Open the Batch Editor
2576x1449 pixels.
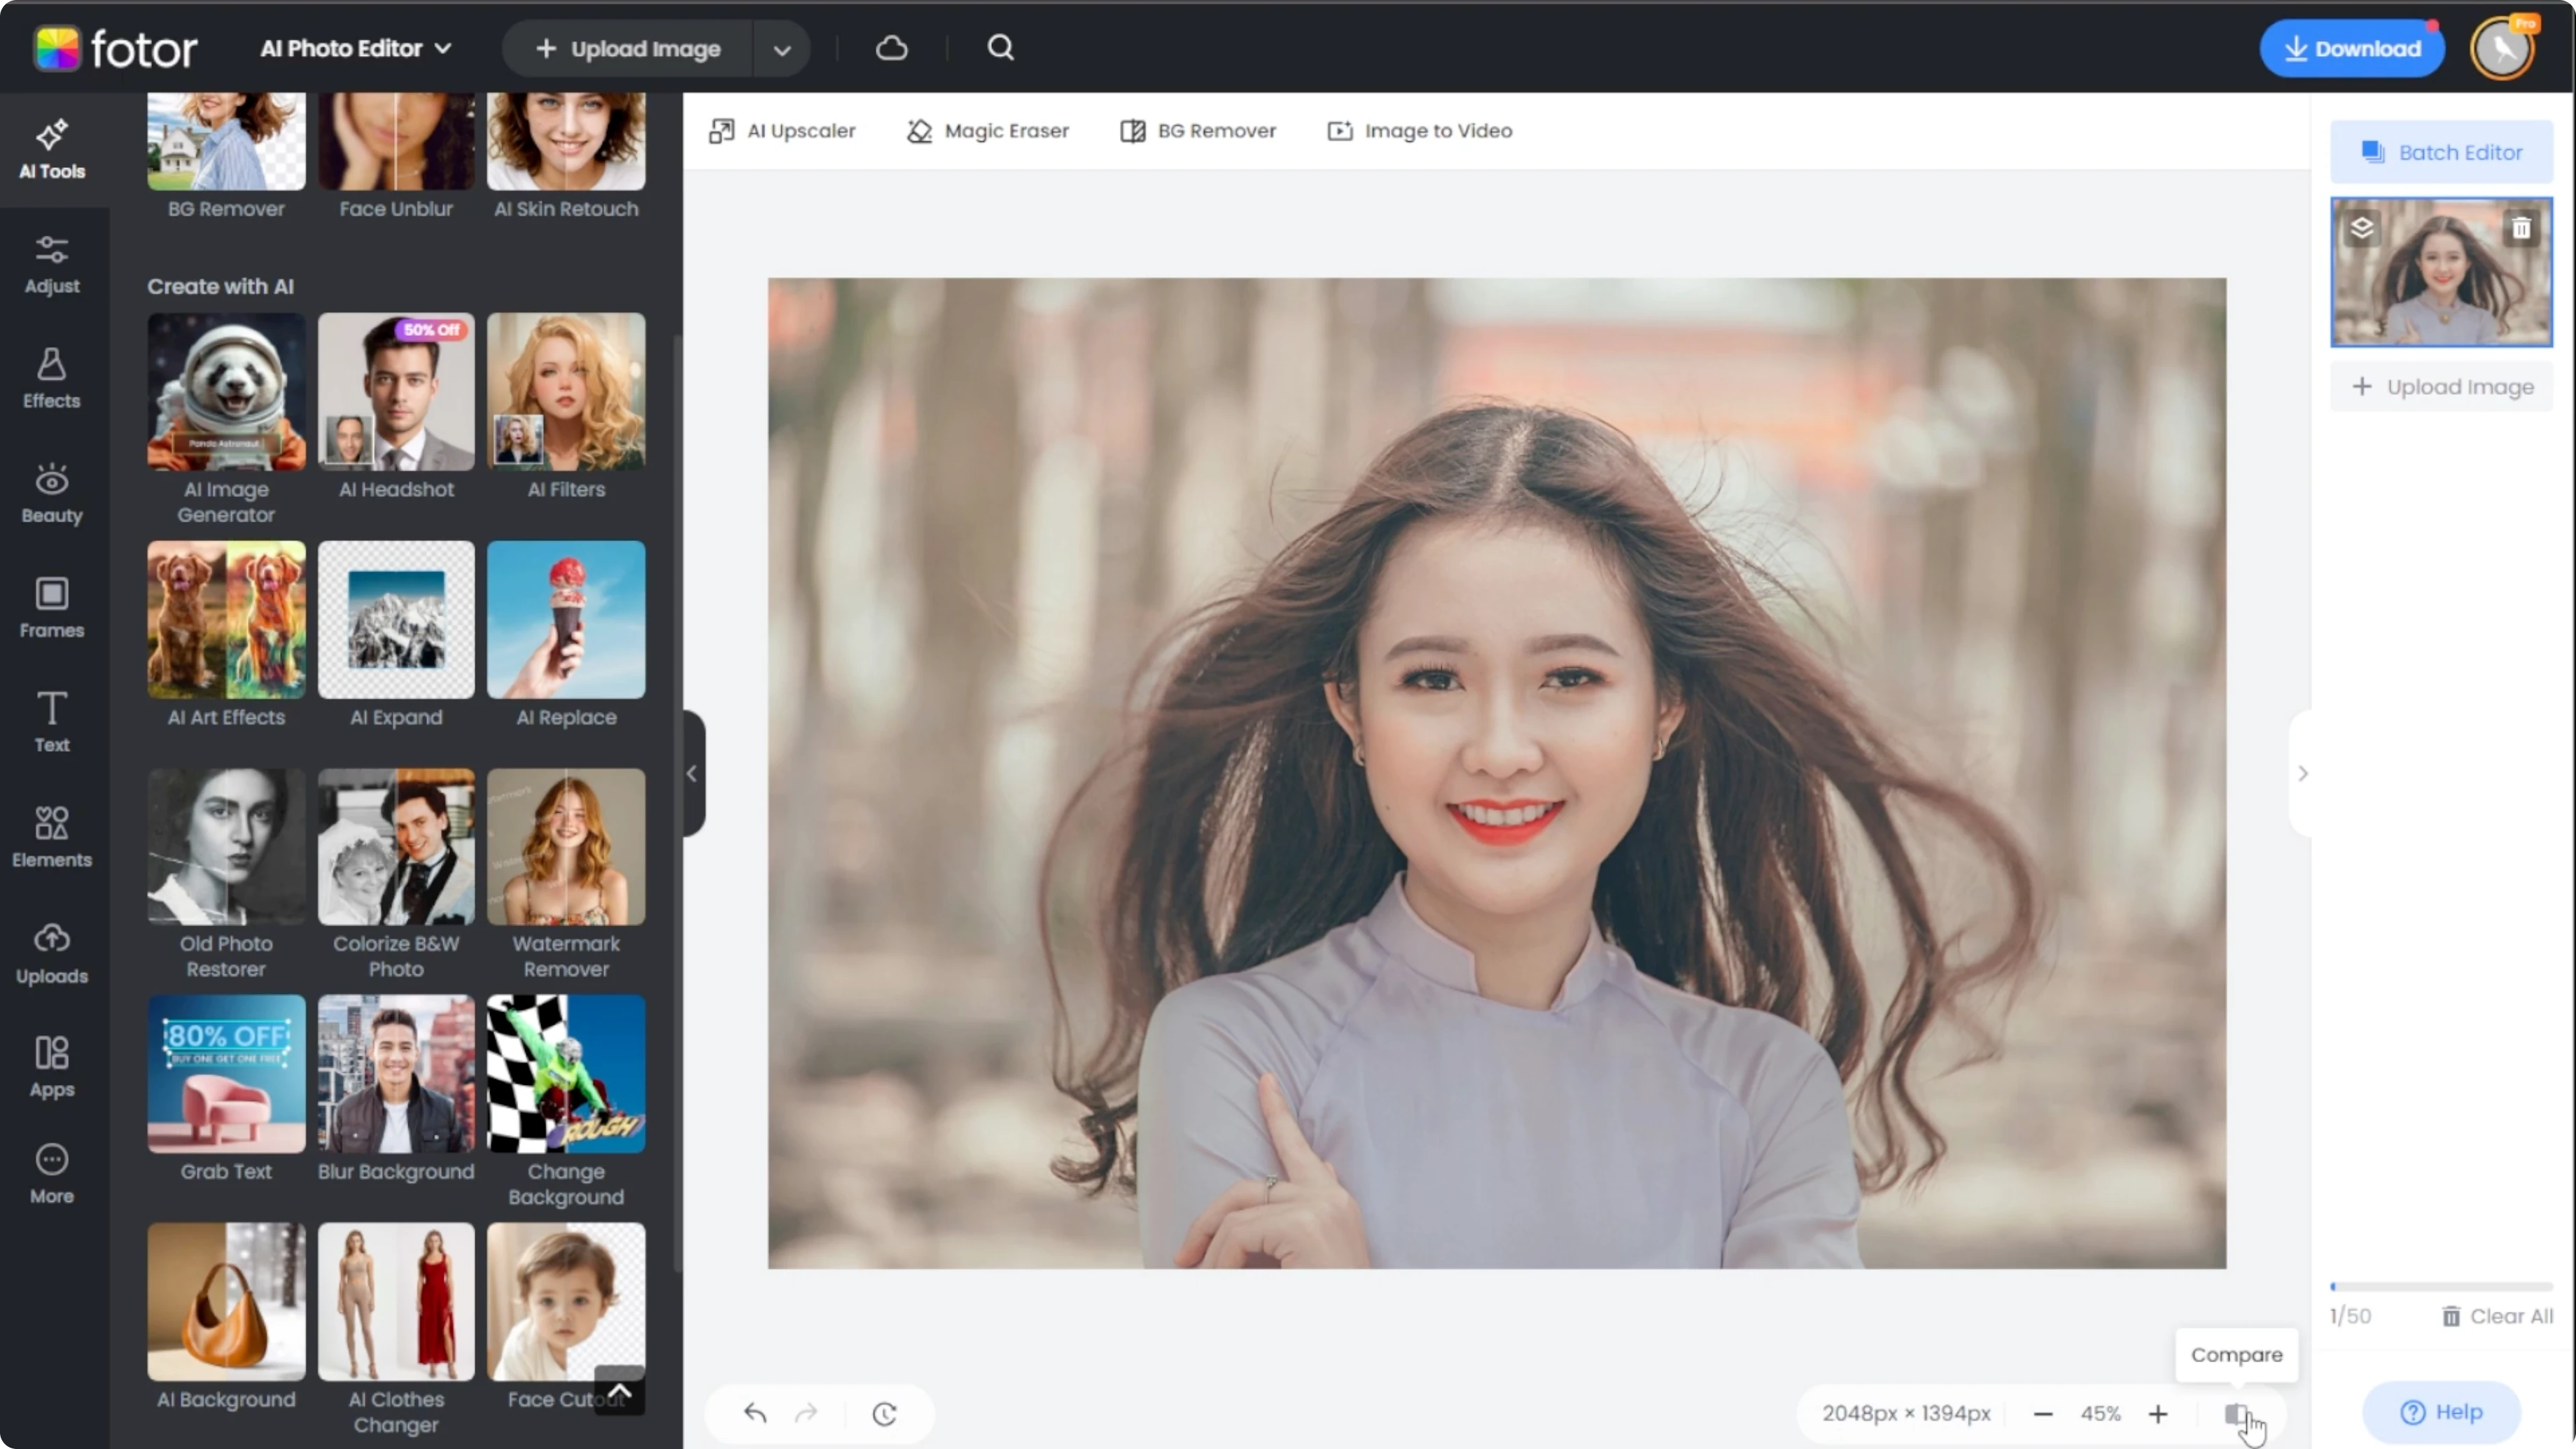(2441, 152)
